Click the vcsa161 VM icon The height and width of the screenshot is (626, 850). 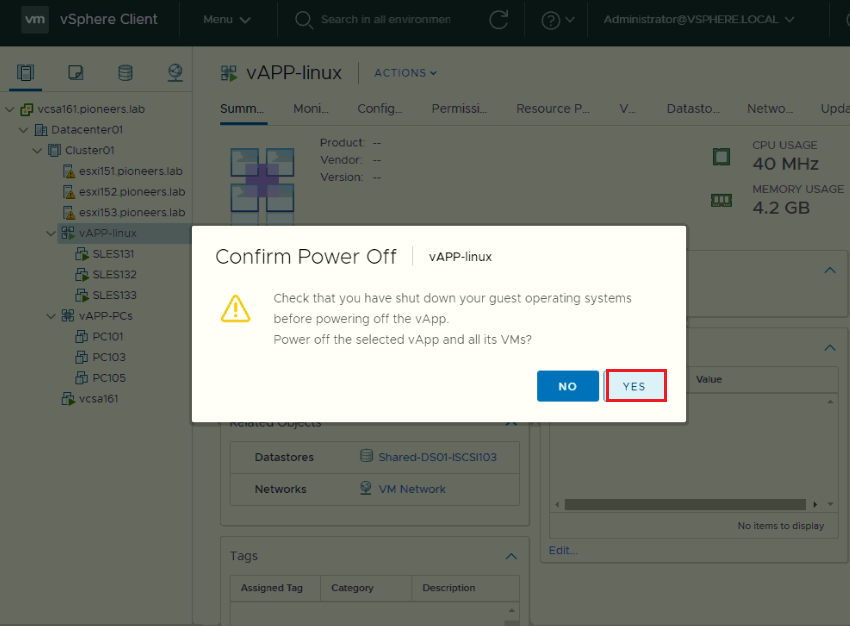click(68, 399)
